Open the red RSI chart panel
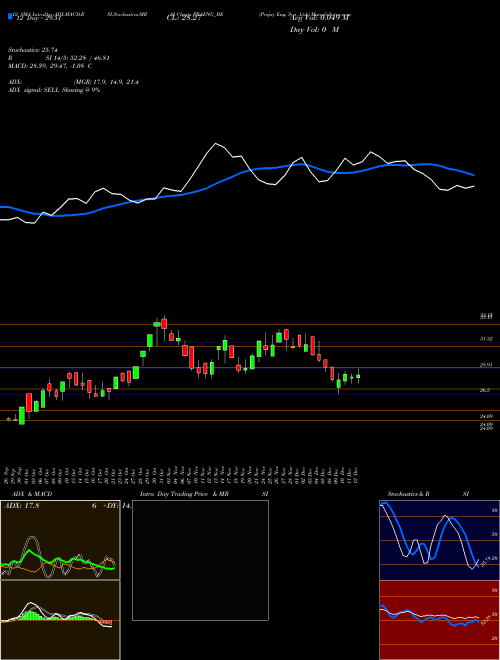The height and width of the screenshot is (660, 500). pos(439,620)
